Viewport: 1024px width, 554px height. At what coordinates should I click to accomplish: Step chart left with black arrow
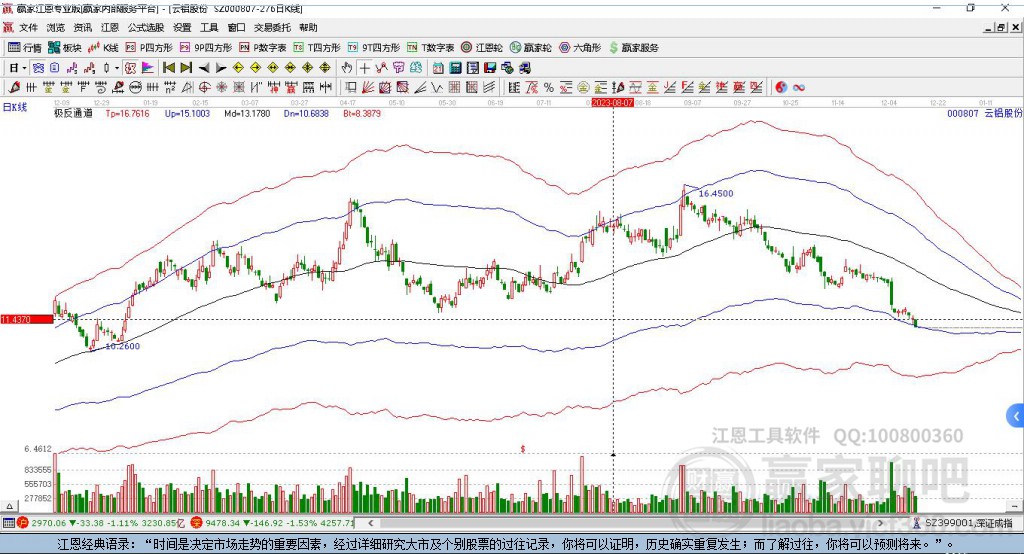tap(204, 68)
